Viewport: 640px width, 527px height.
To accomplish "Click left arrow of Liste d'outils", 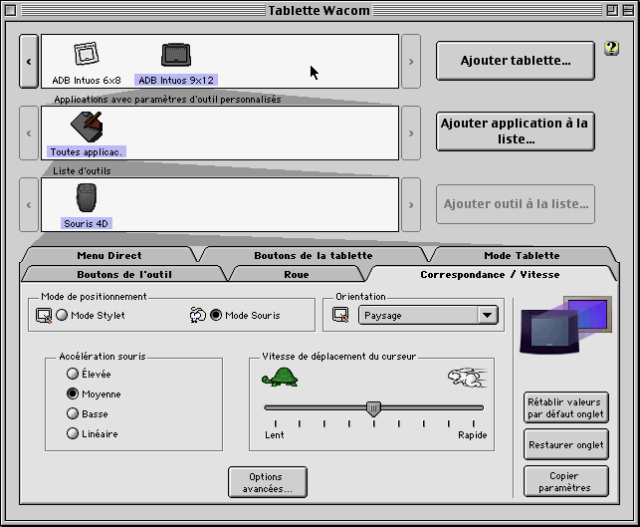I will [x=29, y=205].
